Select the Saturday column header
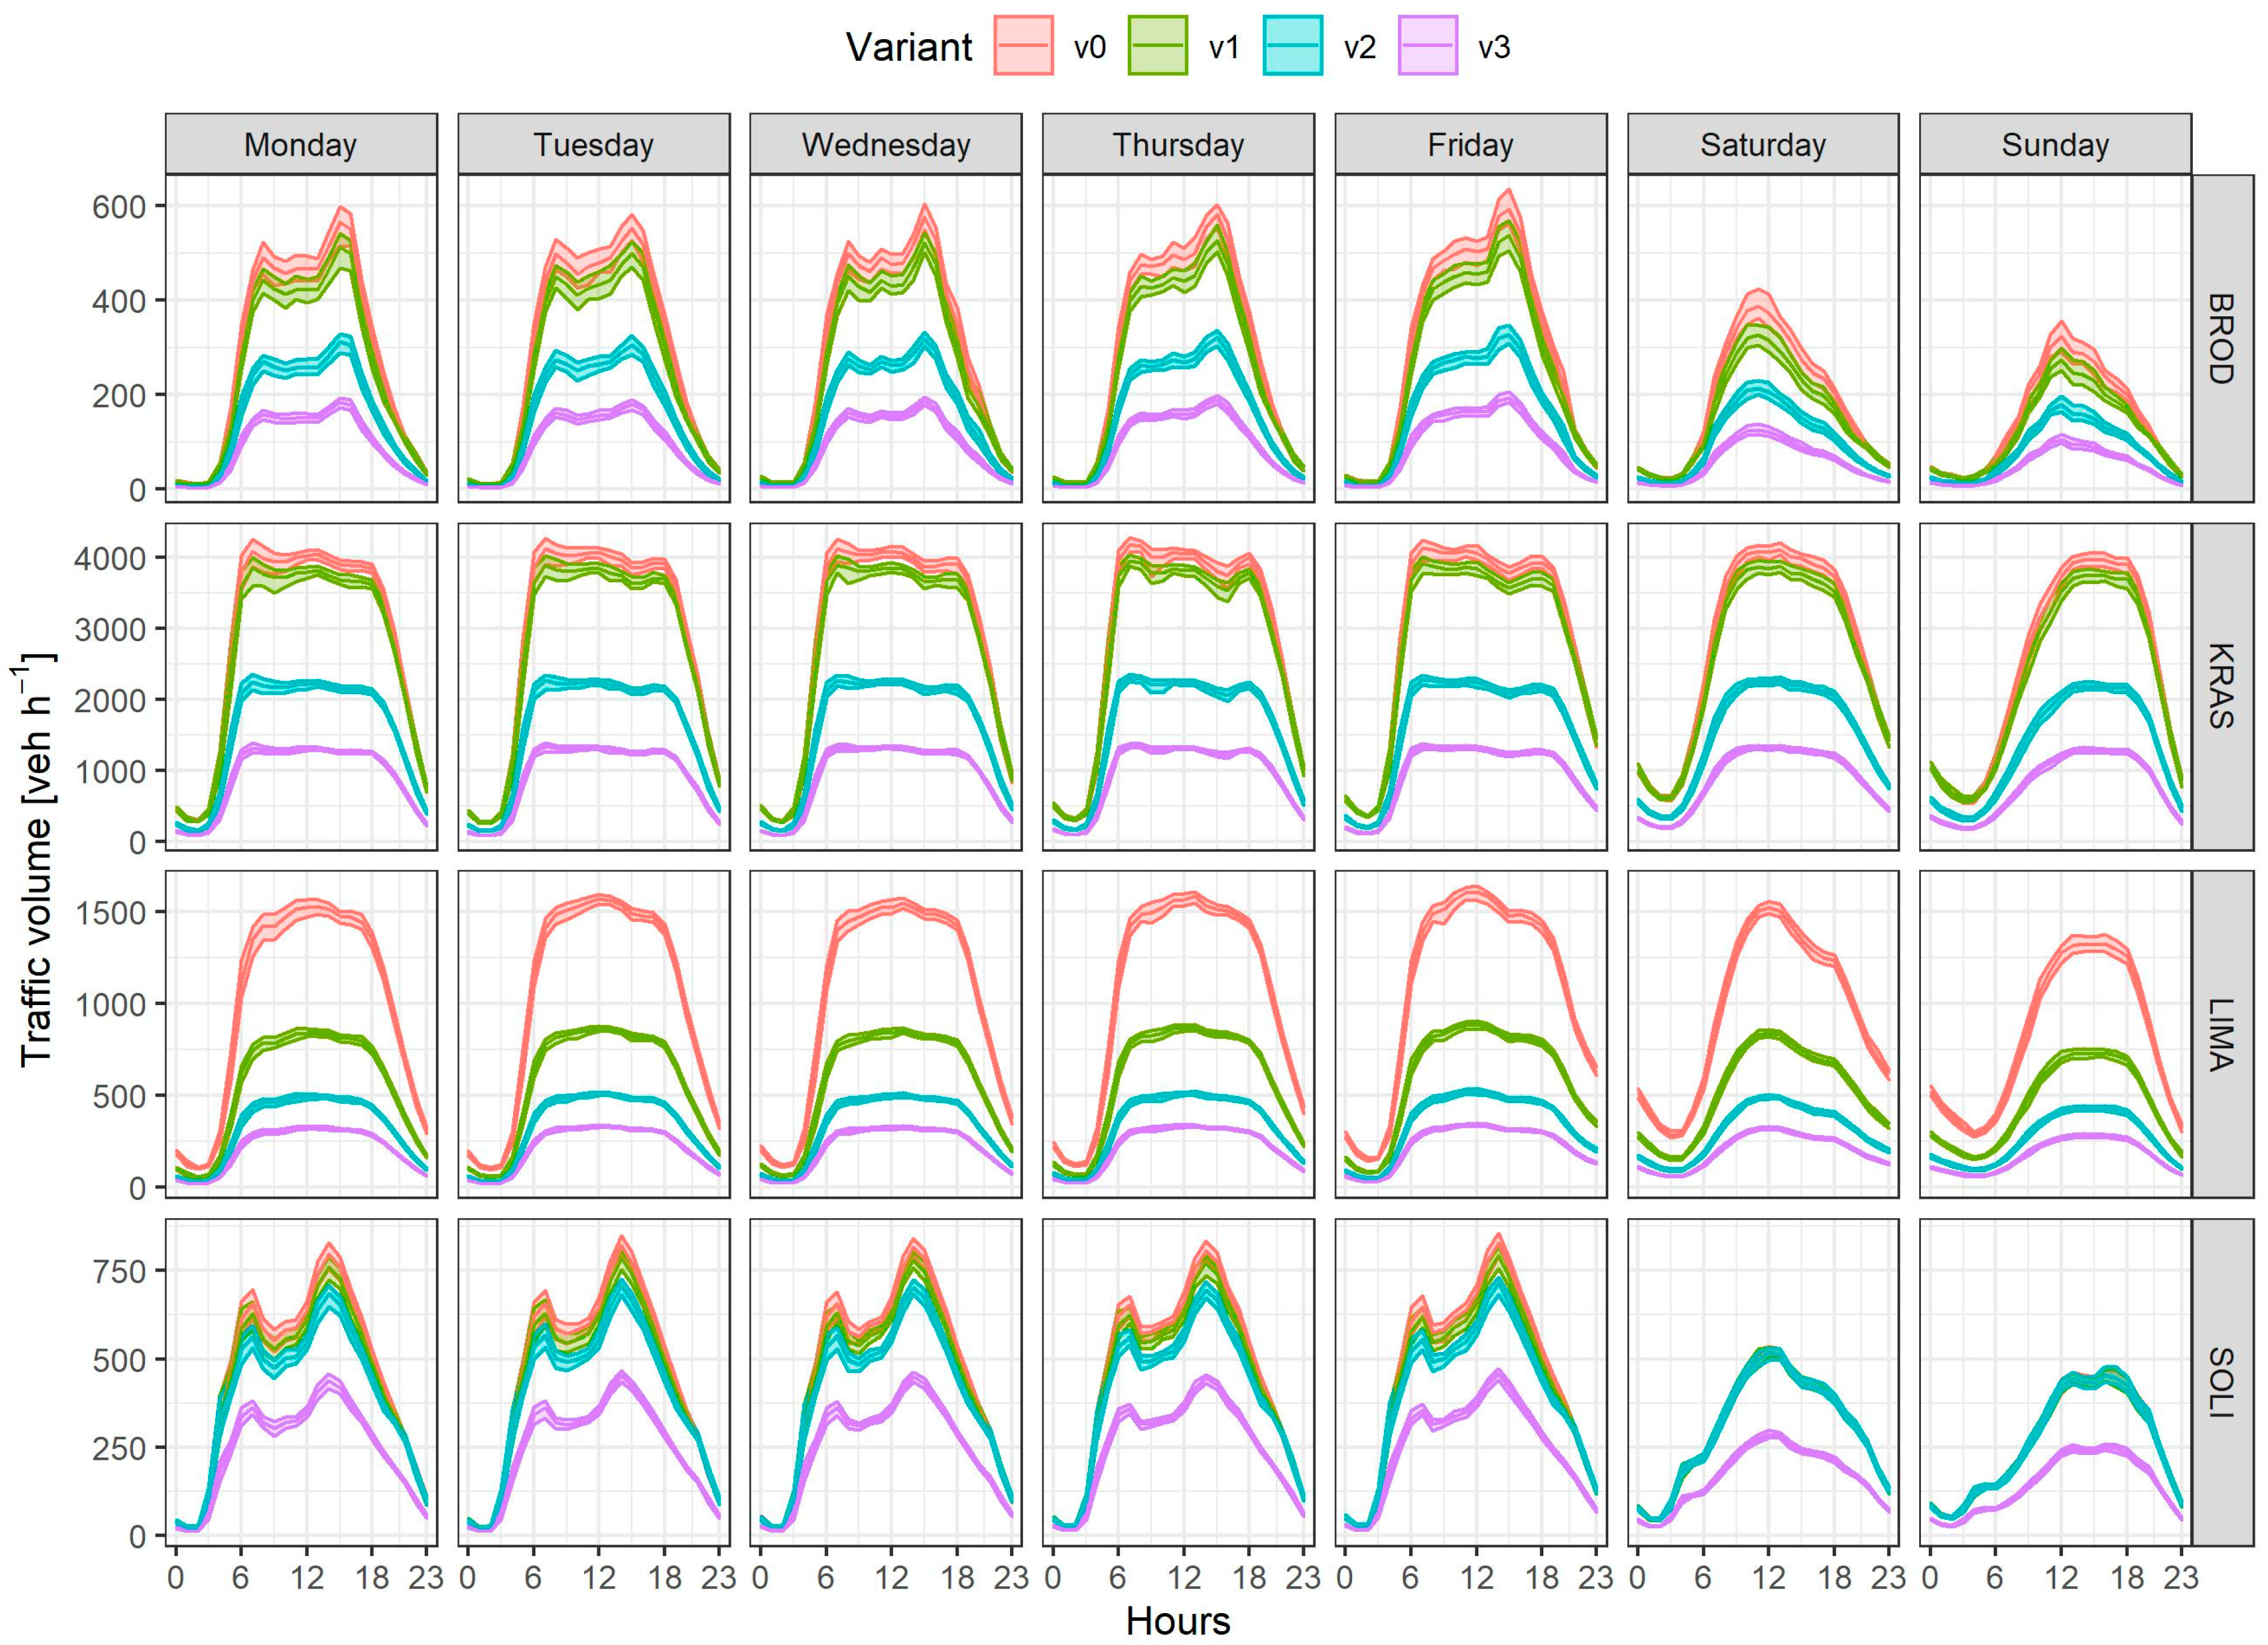The width and height of the screenshot is (2268, 1645). [x=1763, y=145]
